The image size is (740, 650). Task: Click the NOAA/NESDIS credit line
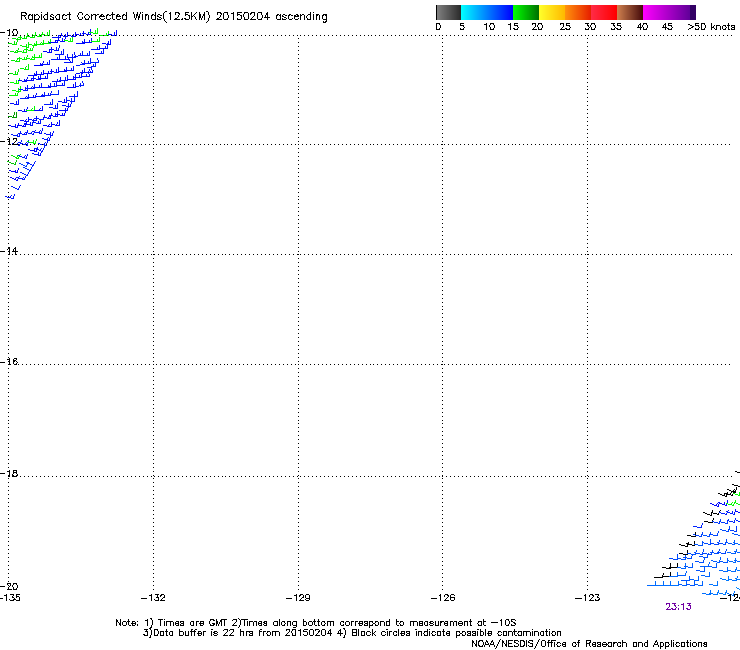[x=589, y=644]
